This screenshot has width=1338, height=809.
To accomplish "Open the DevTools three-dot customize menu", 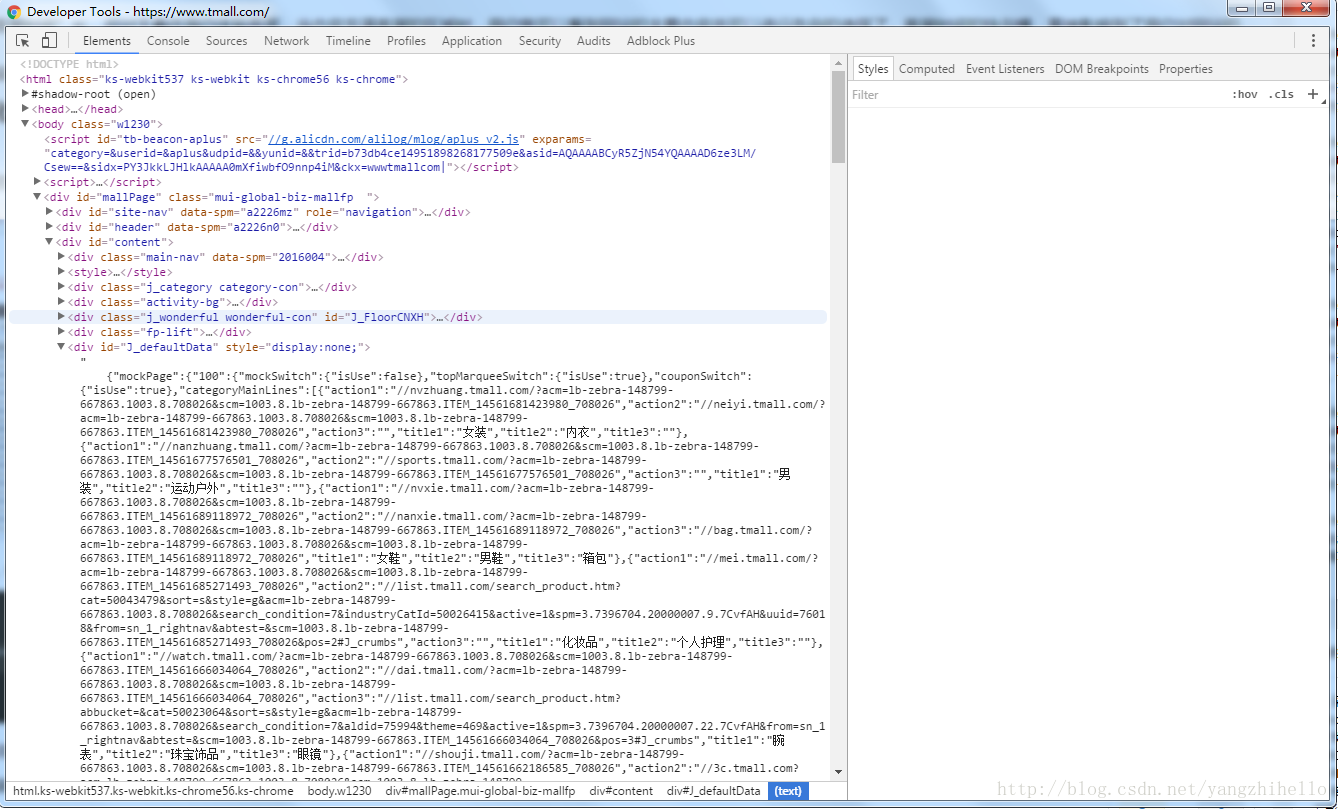I will pos(1313,40).
